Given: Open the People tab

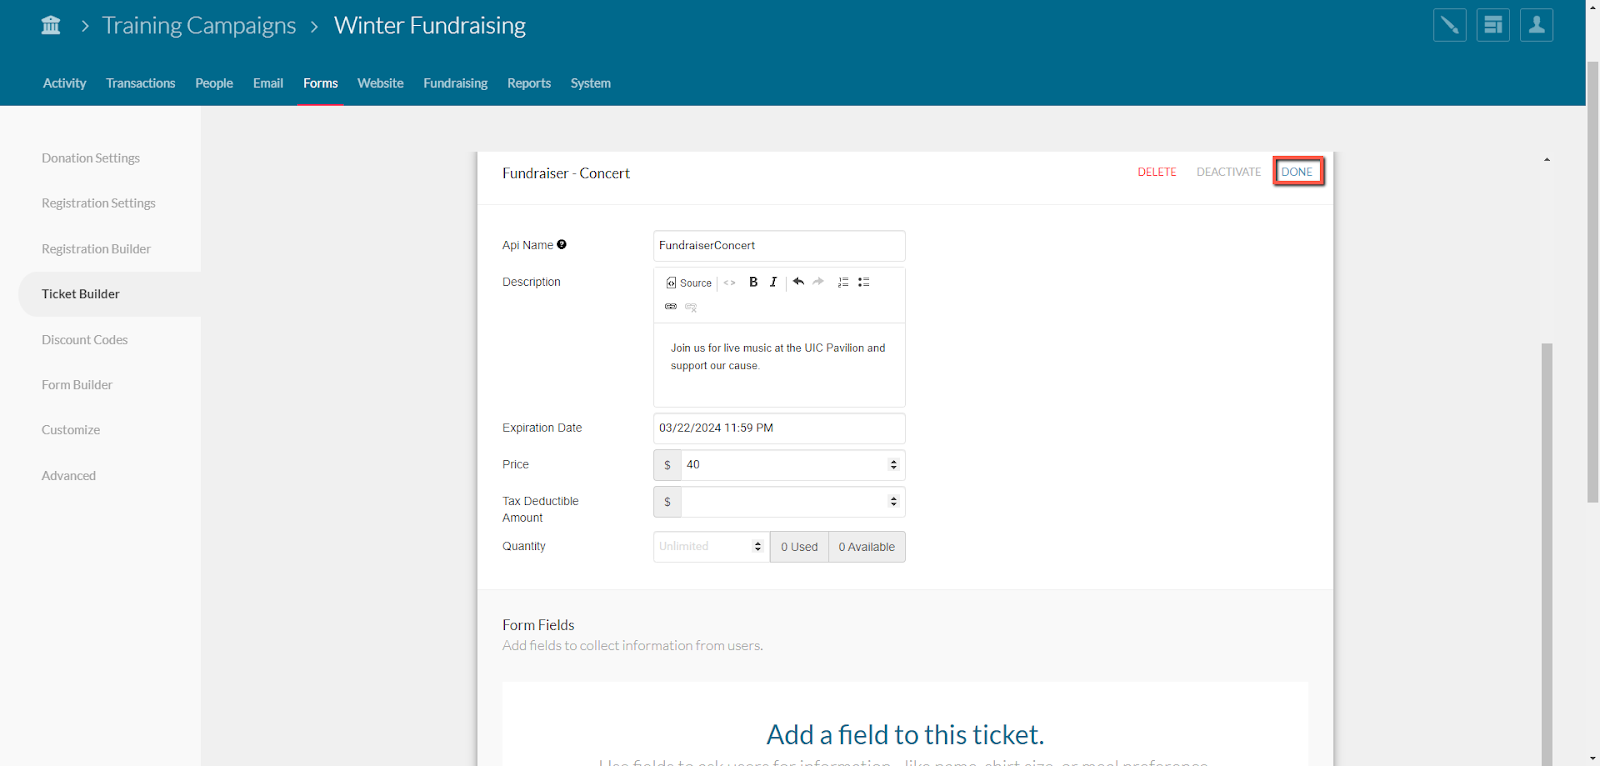Looking at the screenshot, I should coord(214,83).
